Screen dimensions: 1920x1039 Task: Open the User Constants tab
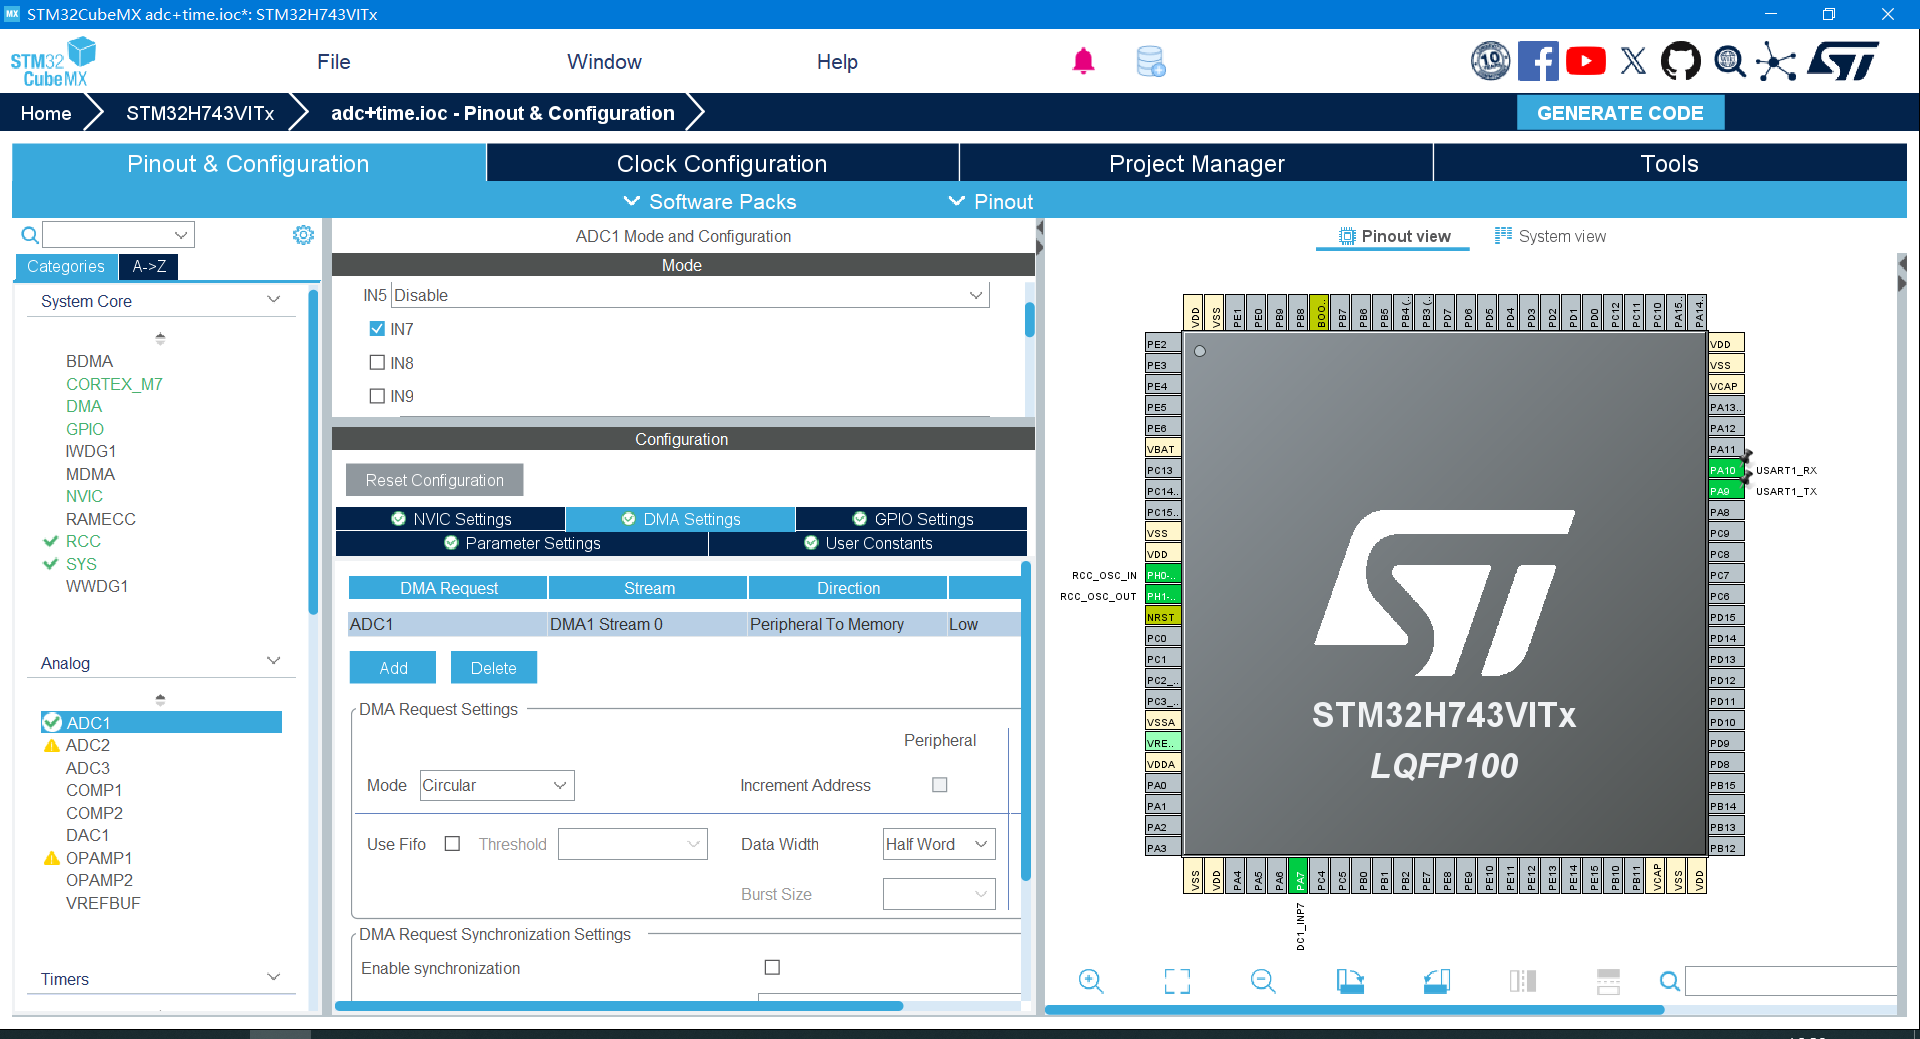point(868,543)
